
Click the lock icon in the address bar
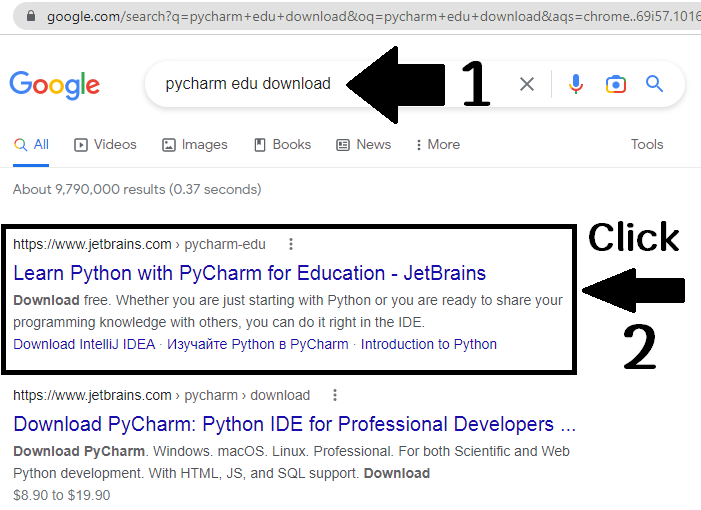tap(31, 16)
